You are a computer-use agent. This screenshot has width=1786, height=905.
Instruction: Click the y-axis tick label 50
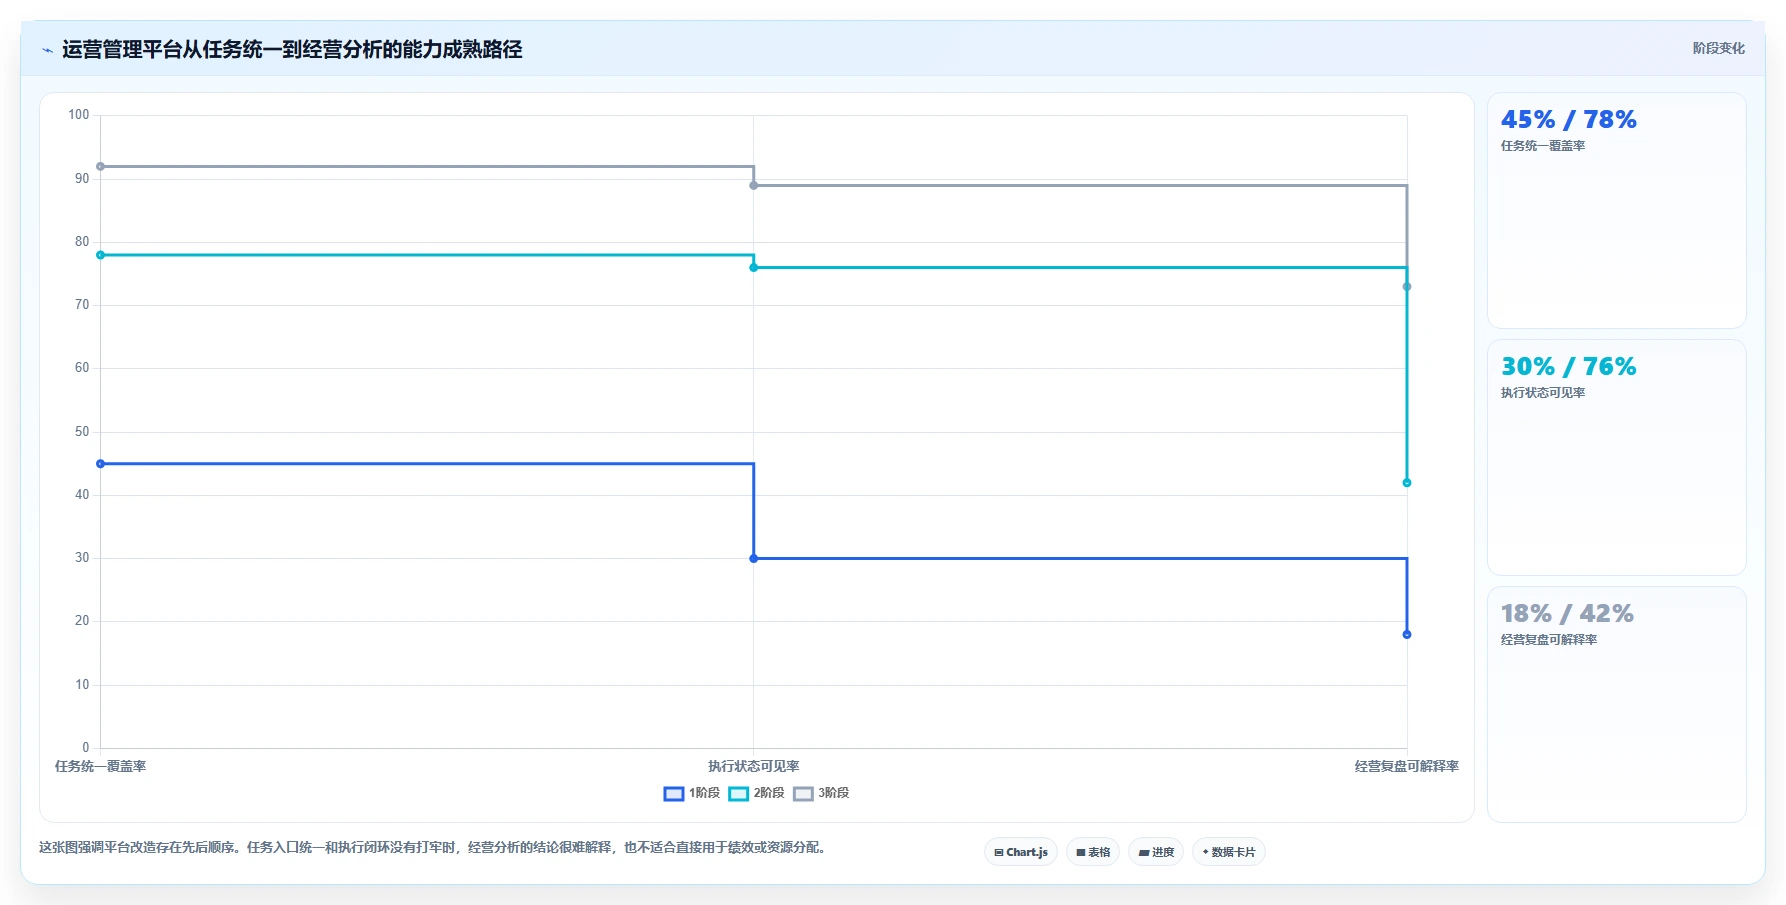(x=82, y=432)
